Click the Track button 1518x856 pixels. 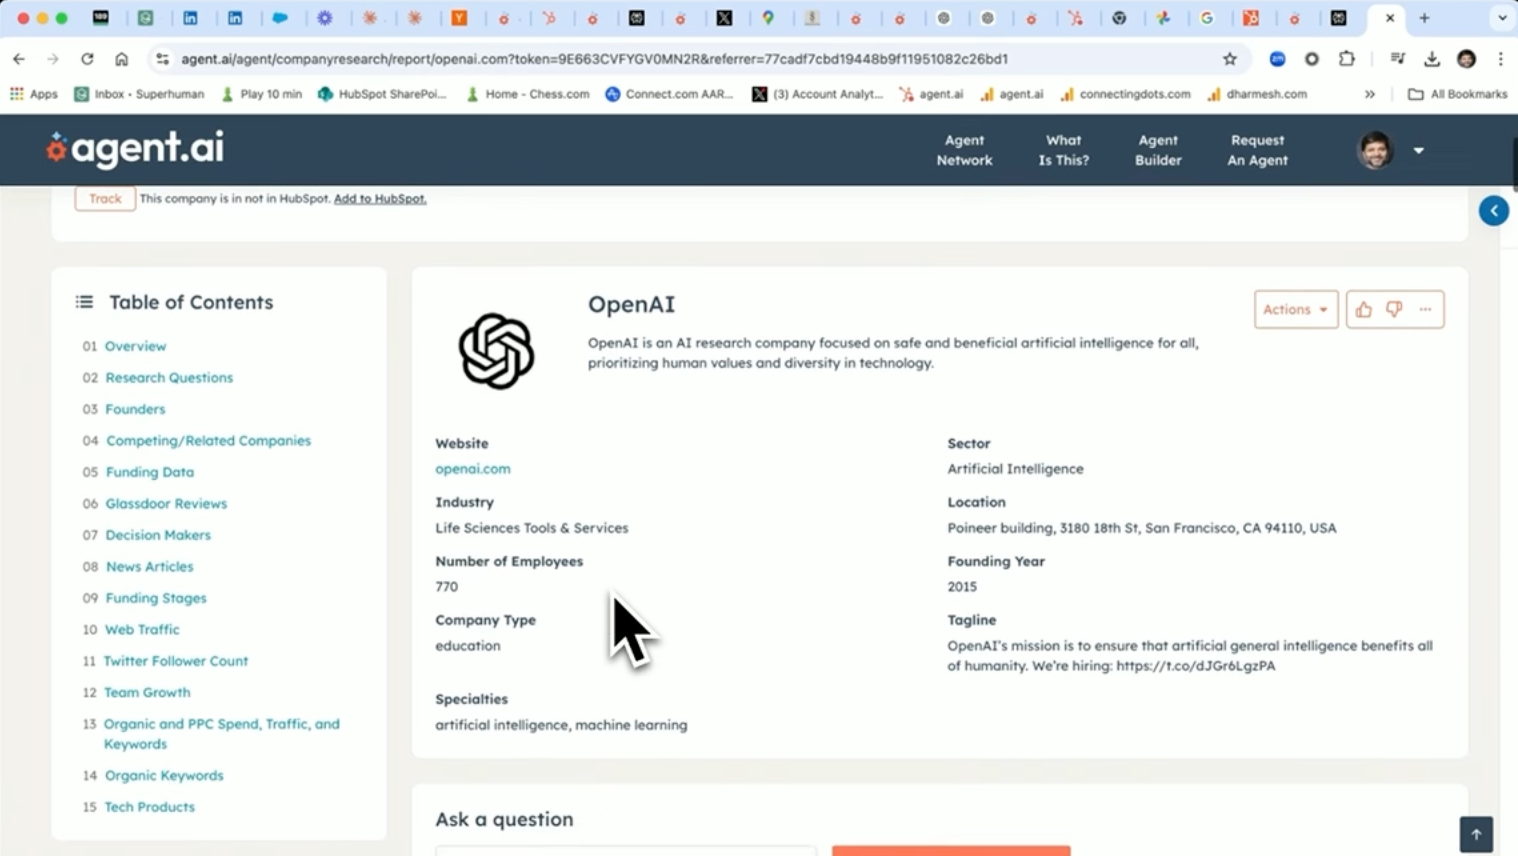click(x=105, y=198)
